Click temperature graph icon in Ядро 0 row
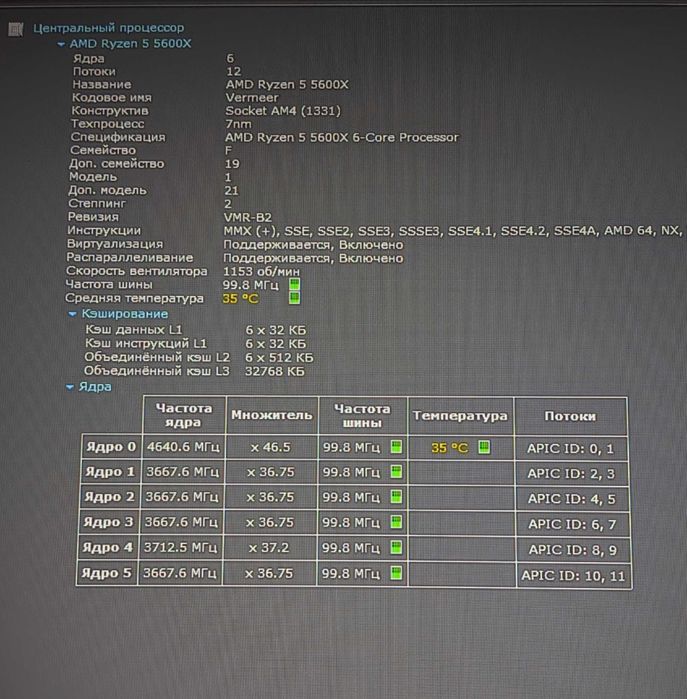Screen dimensions: 687x699 (x=484, y=447)
